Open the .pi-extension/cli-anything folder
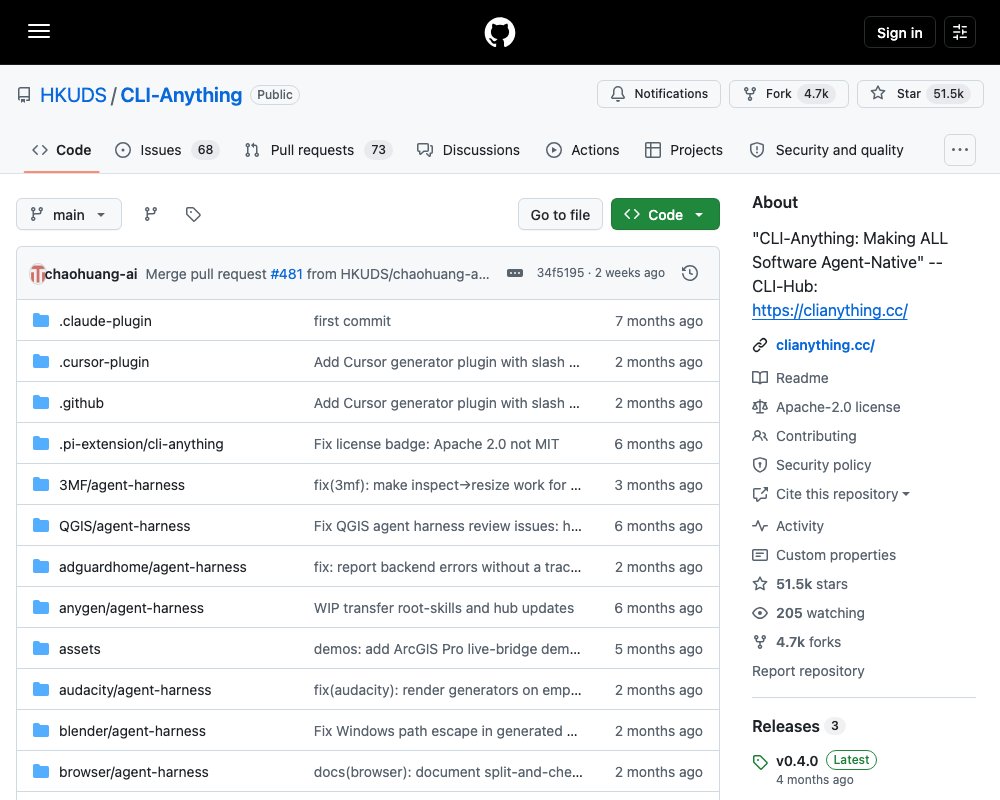 tap(141, 444)
